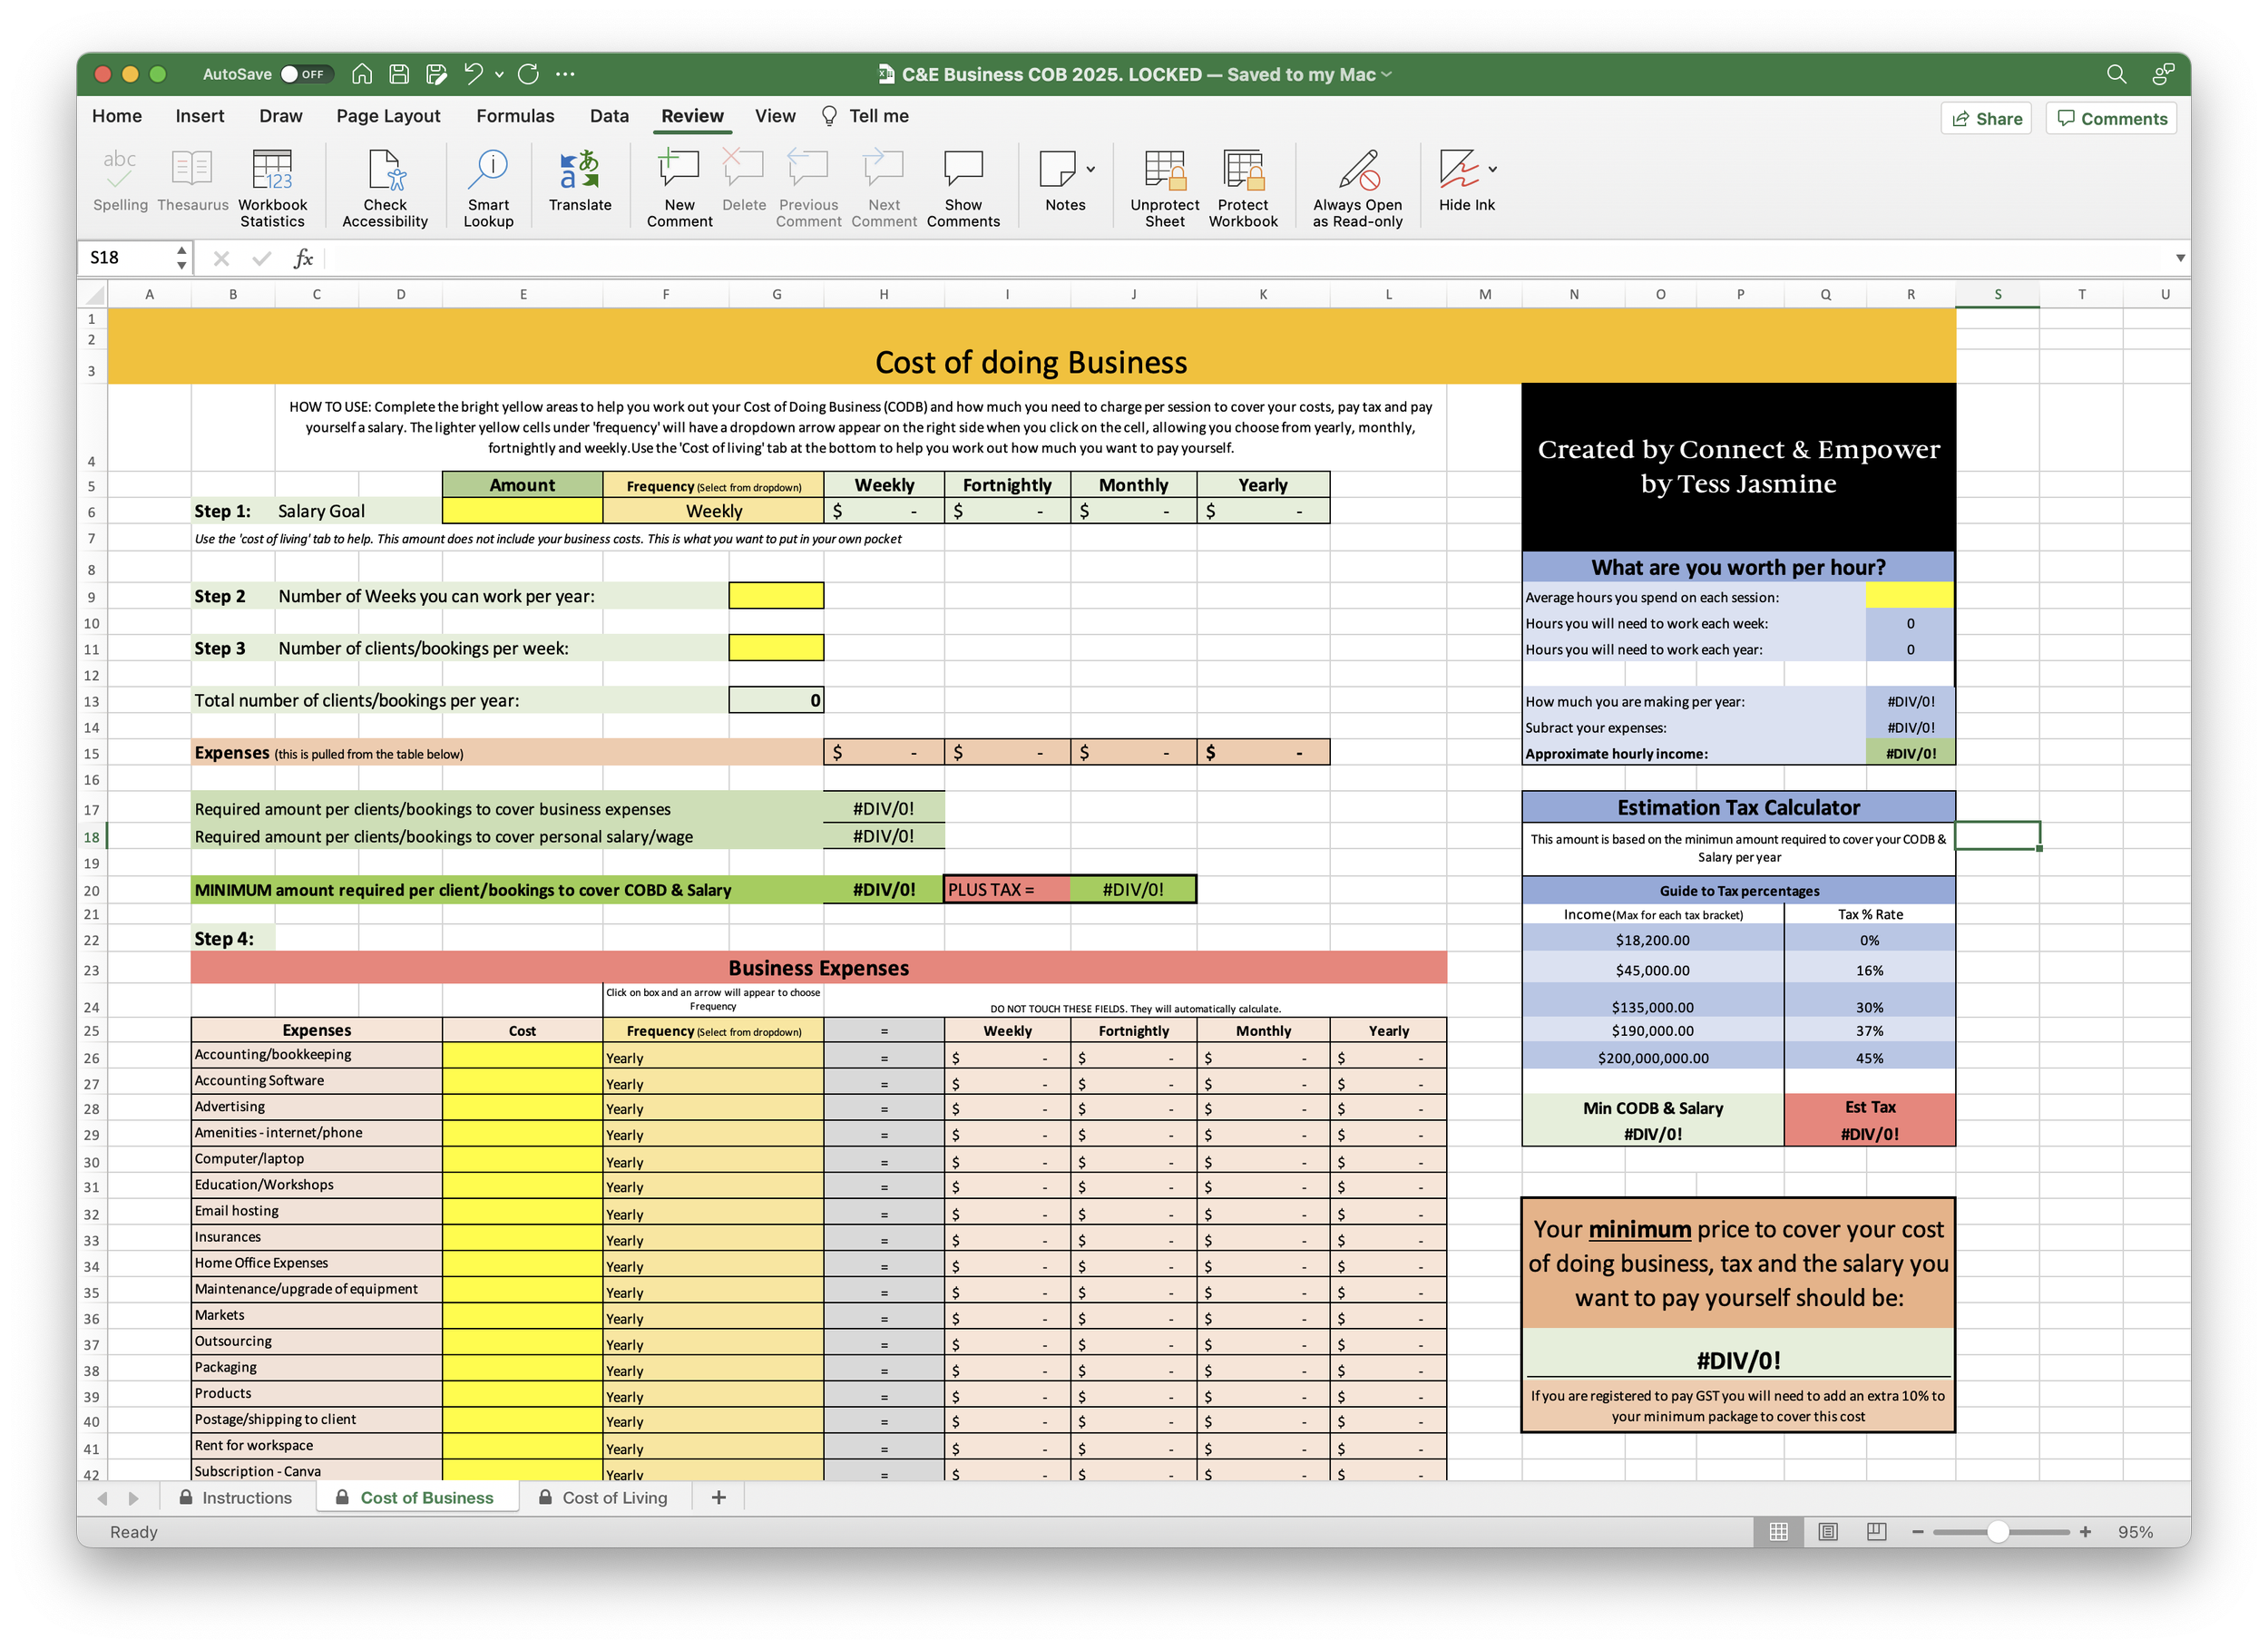
Task: Open frequency dropdown for Accounting/bookkeeping
Action: 713,1057
